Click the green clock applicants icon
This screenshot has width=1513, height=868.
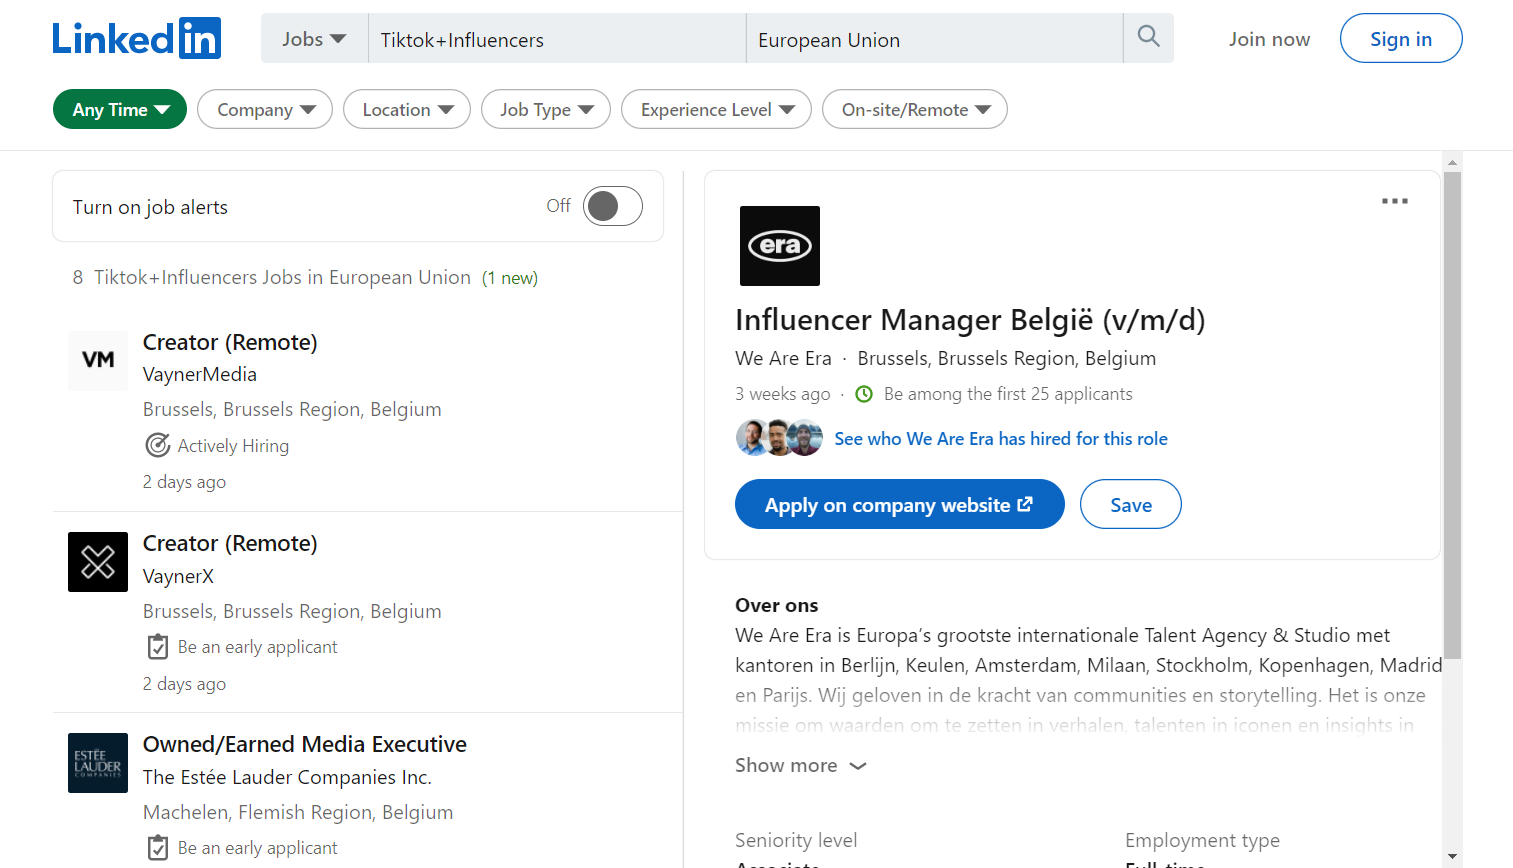click(864, 394)
